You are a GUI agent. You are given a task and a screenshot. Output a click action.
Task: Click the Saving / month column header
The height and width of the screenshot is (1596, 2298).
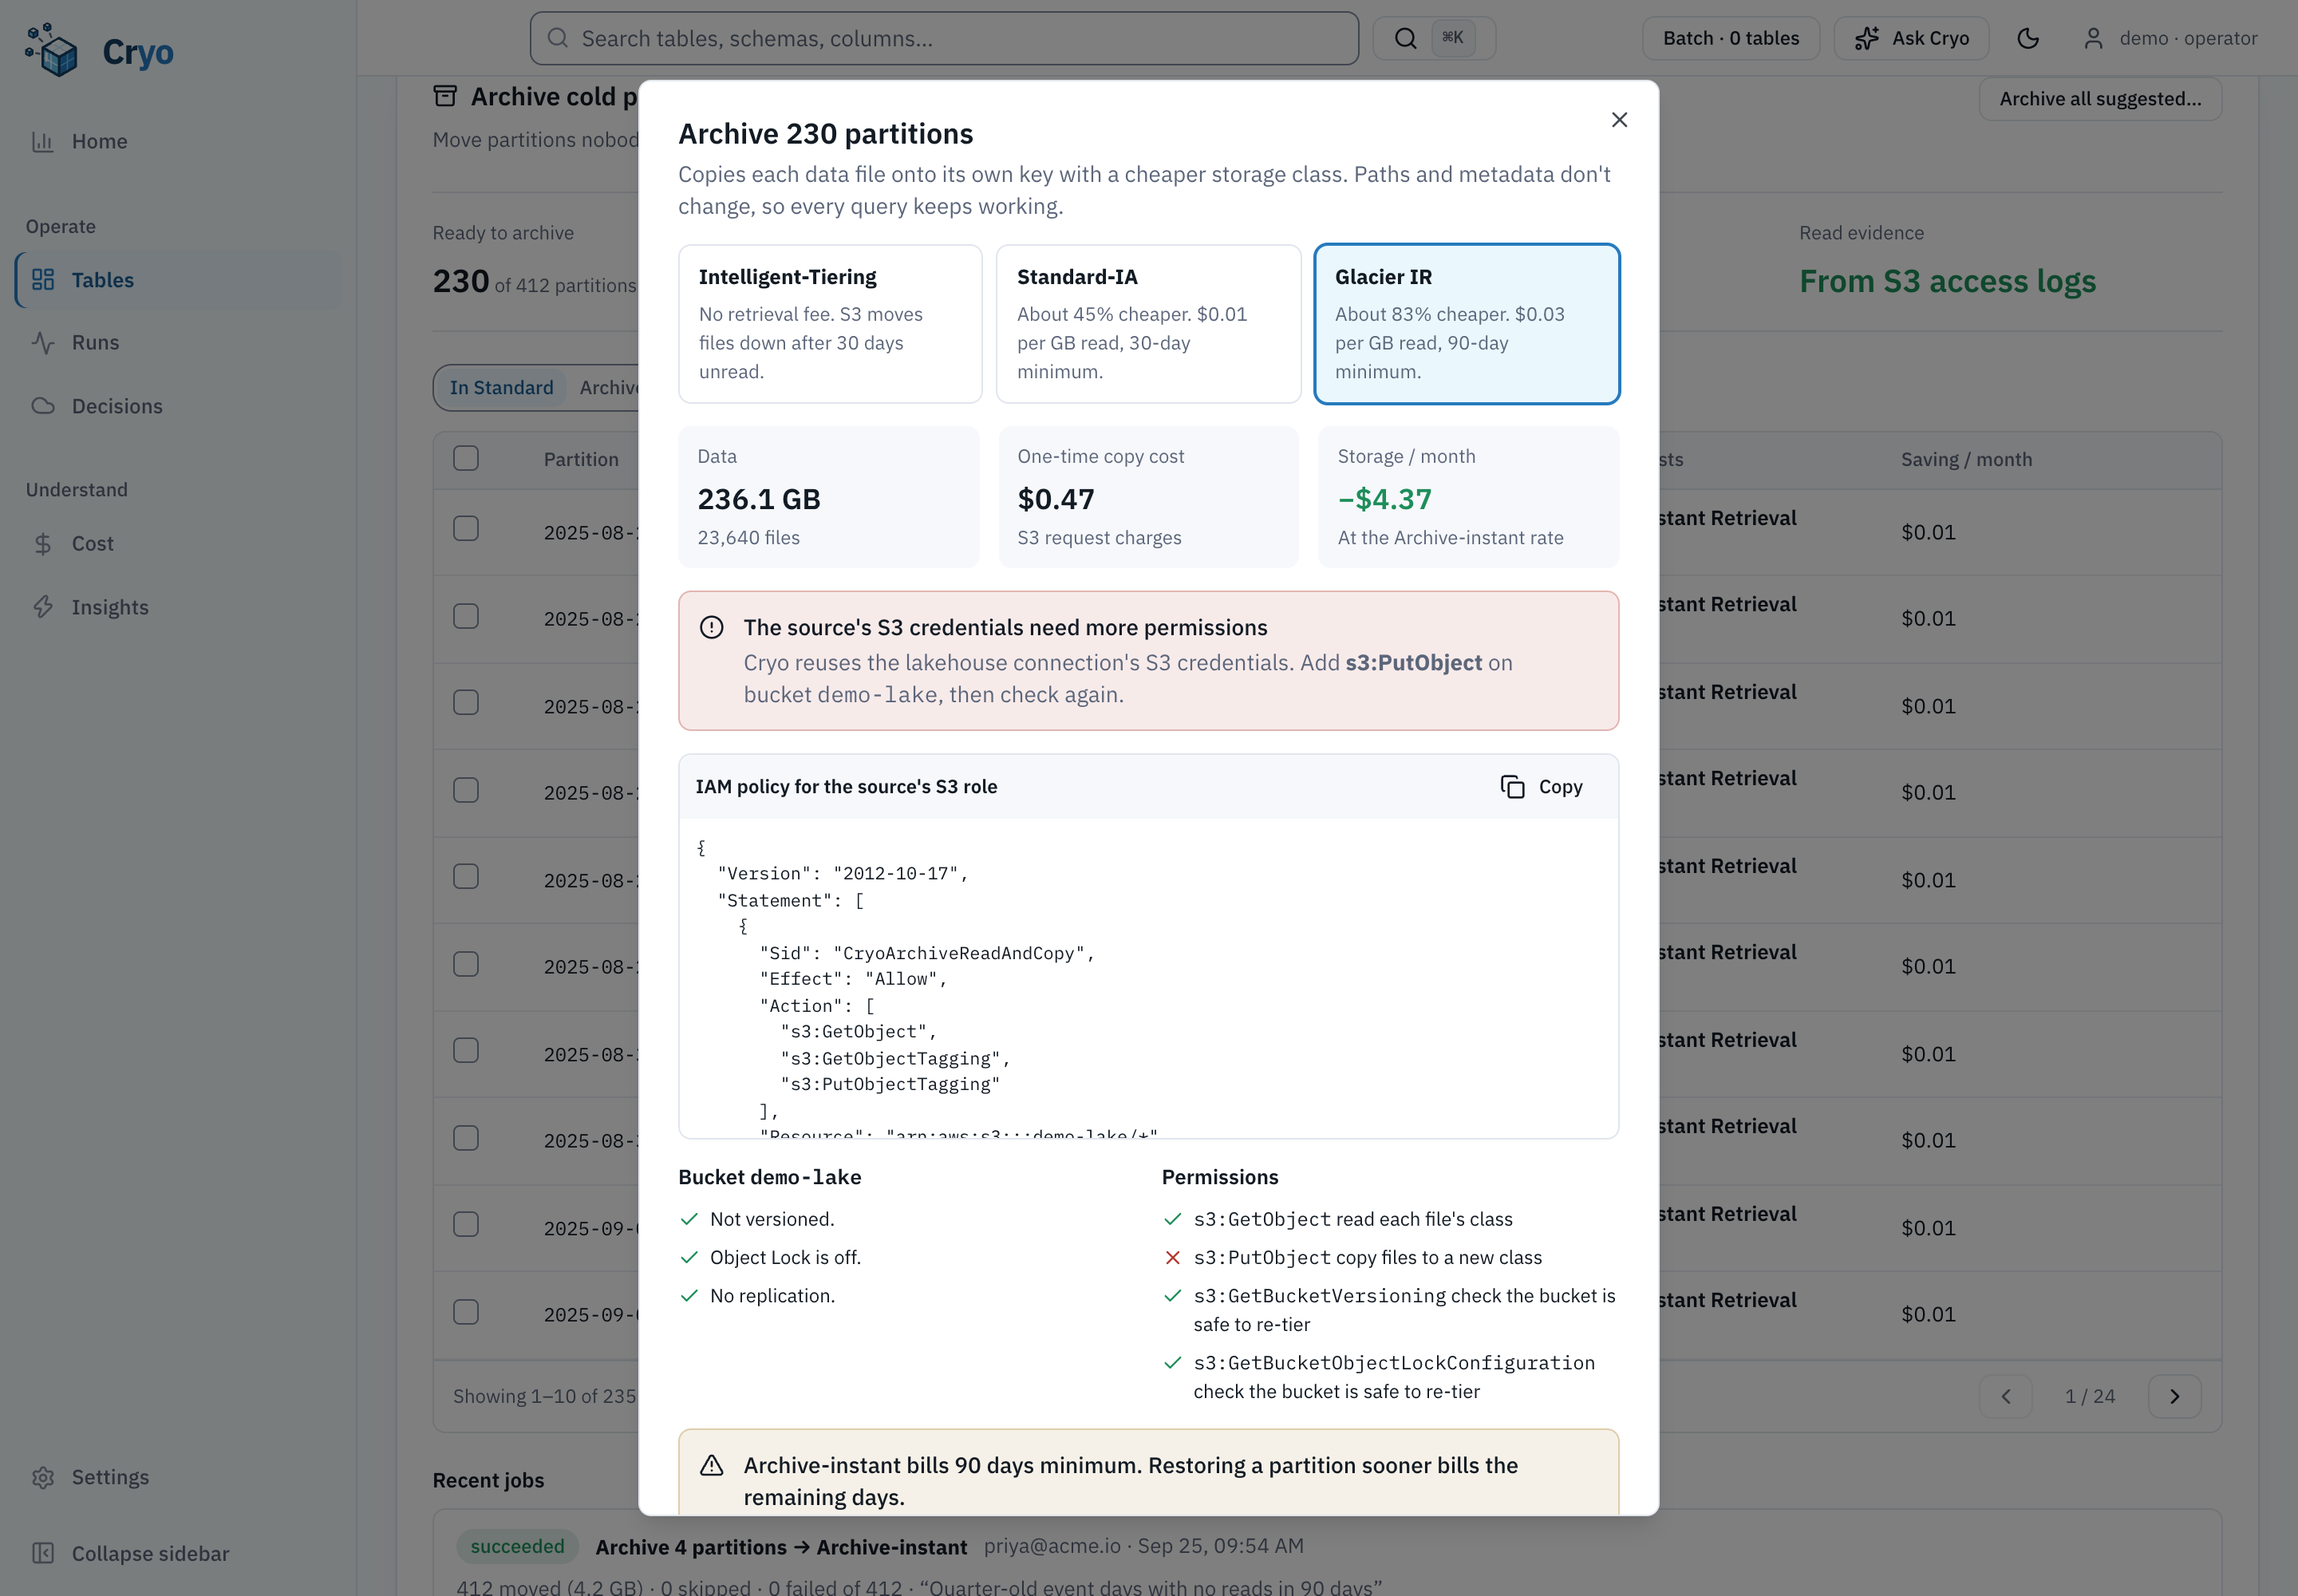click(x=1966, y=459)
